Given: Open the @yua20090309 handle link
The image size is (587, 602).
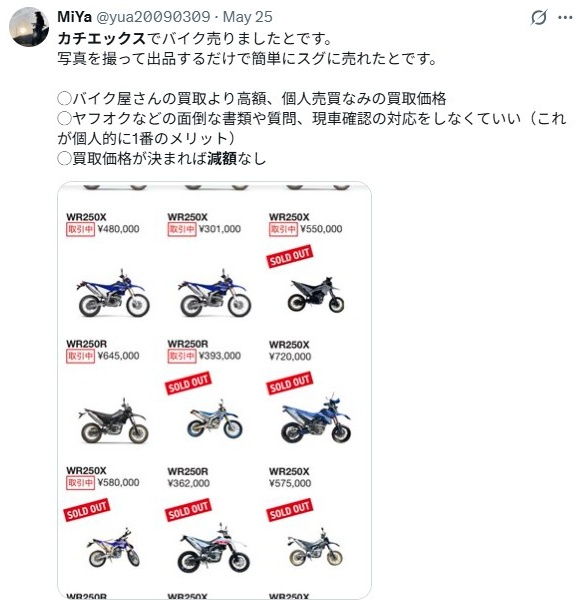Looking at the screenshot, I should (x=153, y=17).
